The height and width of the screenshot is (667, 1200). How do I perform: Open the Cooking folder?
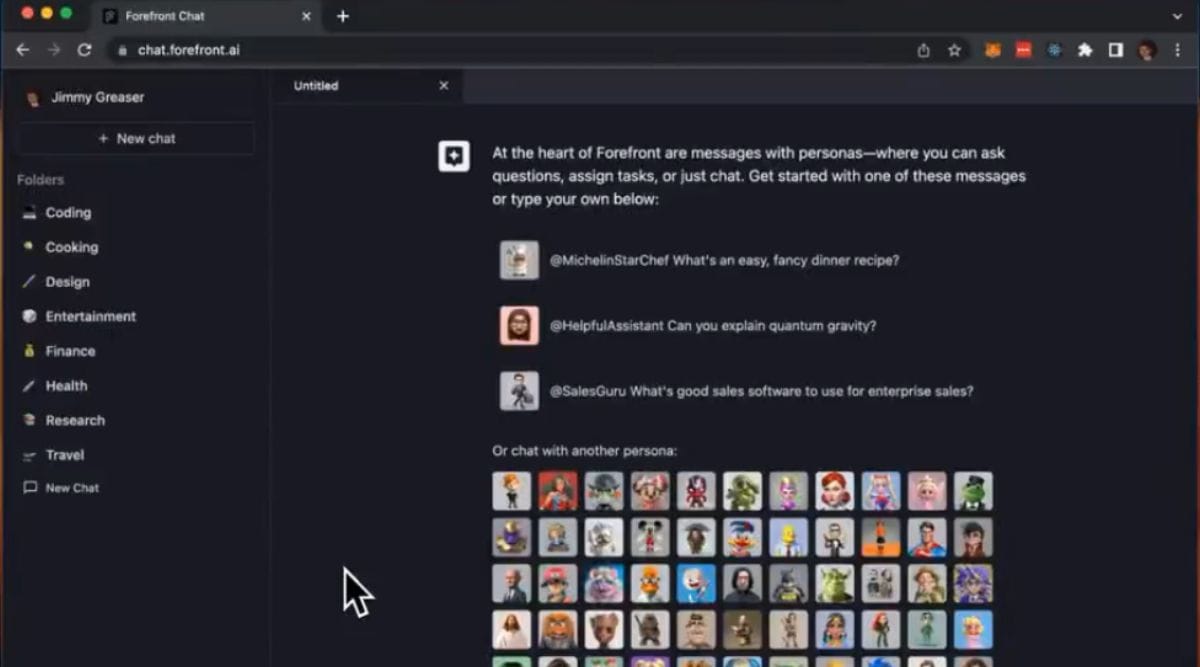tap(71, 247)
